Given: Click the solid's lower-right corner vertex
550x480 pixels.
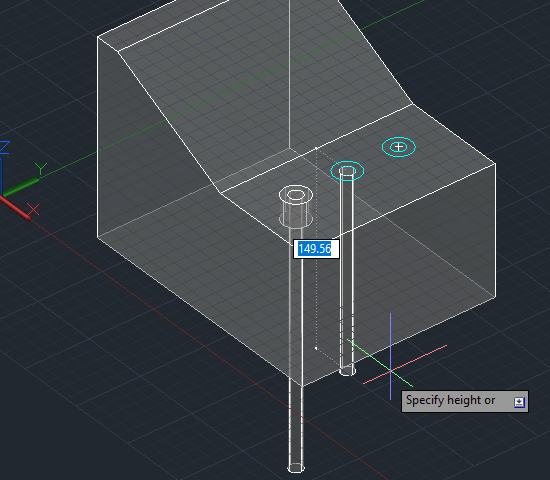Looking at the screenshot, I should click(496, 298).
